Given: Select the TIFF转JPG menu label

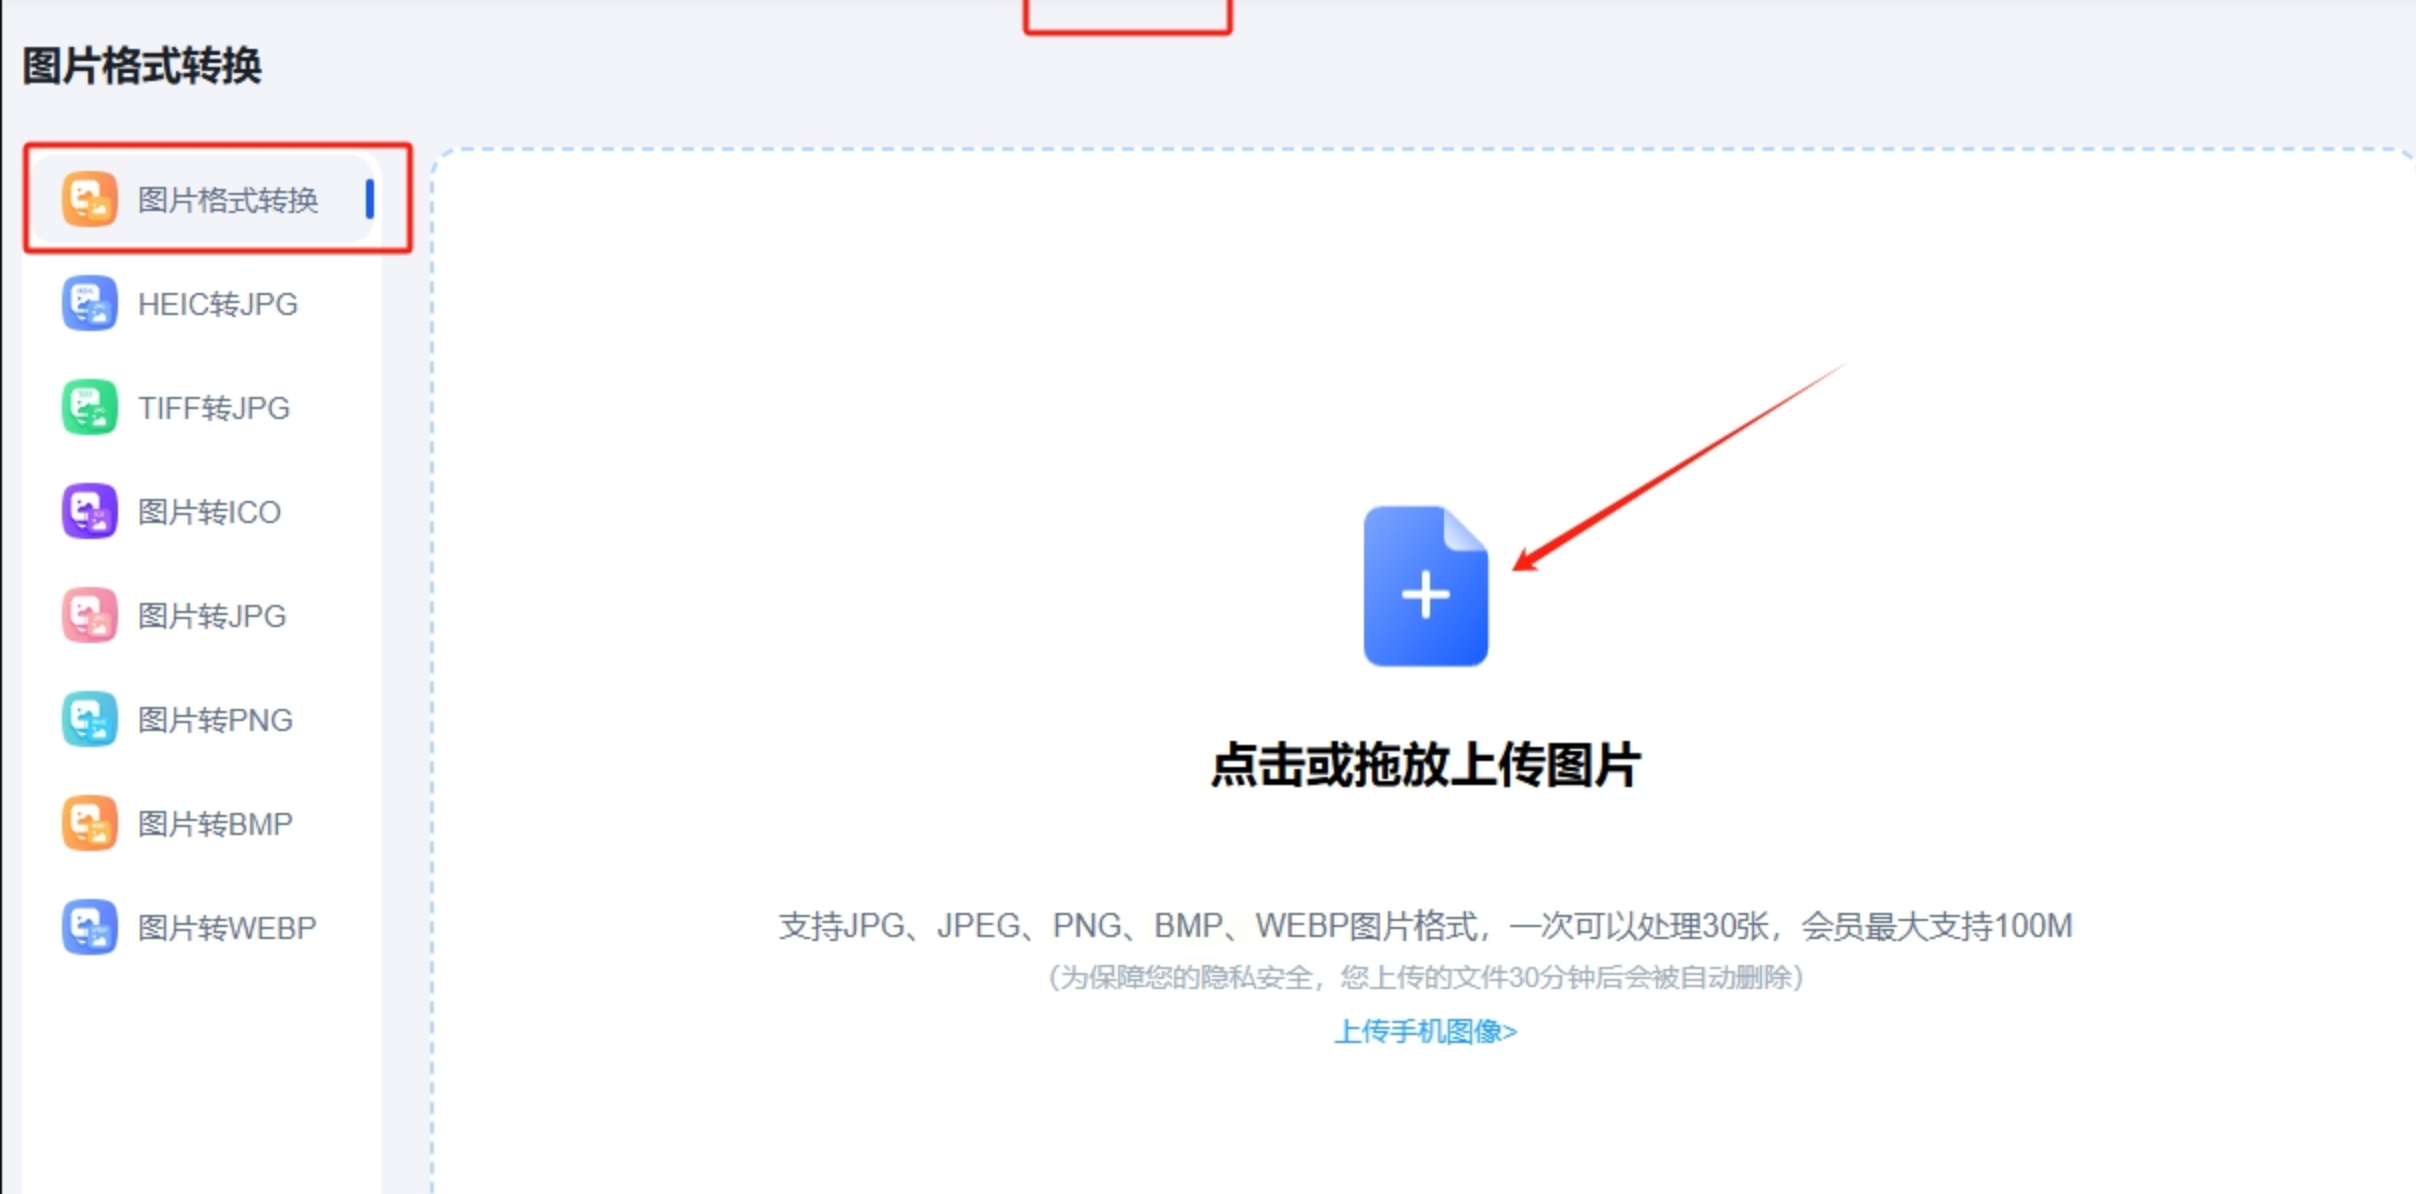Looking at the screenshot, I should [214, 408].
